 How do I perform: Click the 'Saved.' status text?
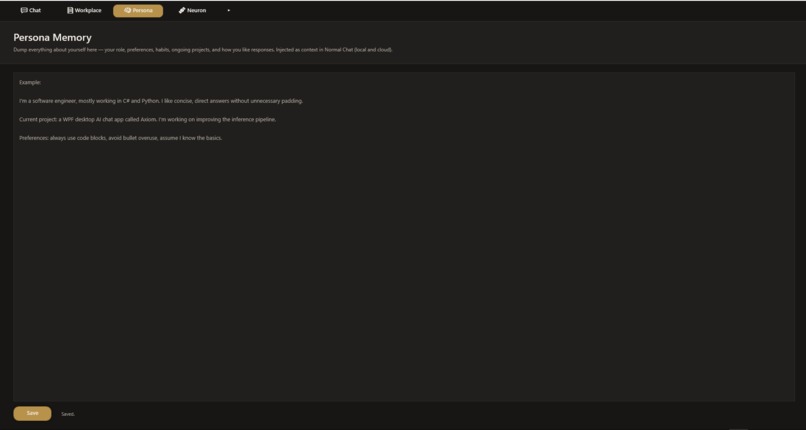(x=68, y=414)
